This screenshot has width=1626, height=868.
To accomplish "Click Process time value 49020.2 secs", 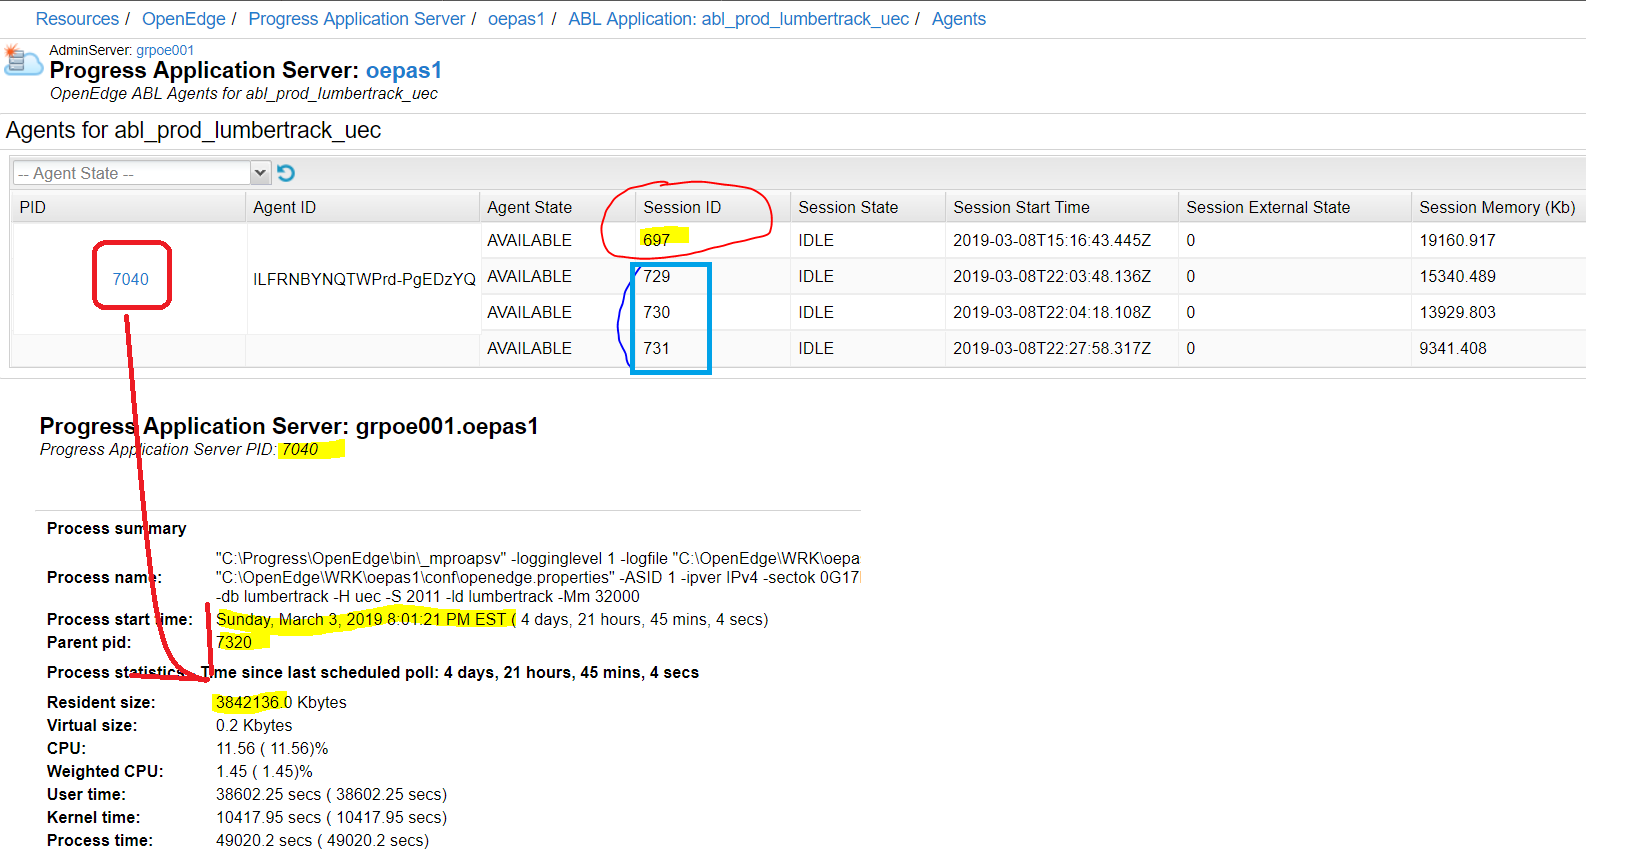I will (x=322, y=840).
